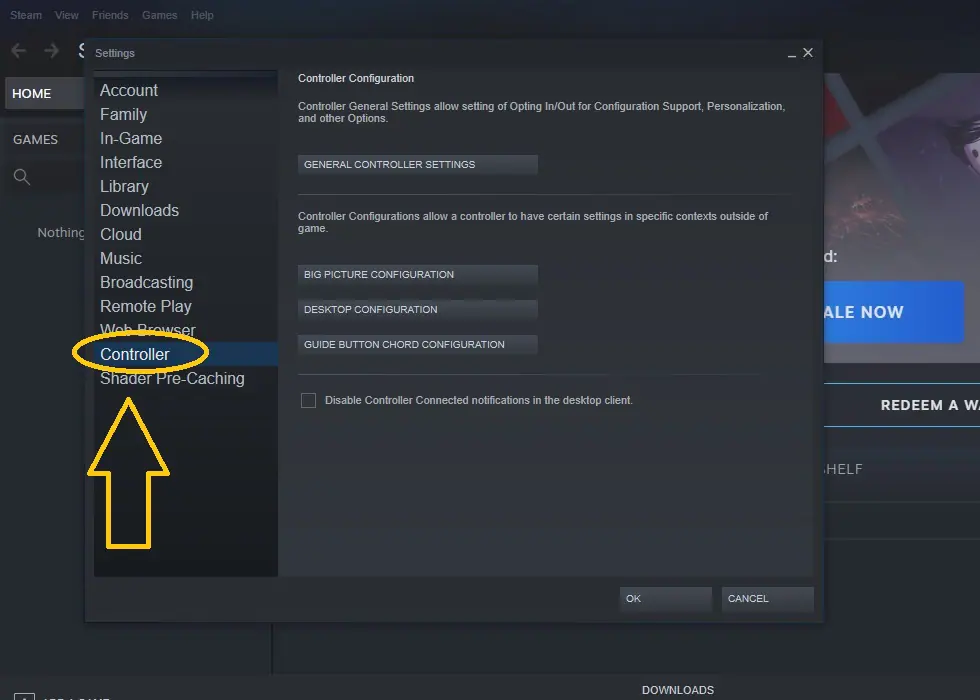Viewport: 980px width, 700px height.
Task: Open the Friends menu
Action: 110,15
